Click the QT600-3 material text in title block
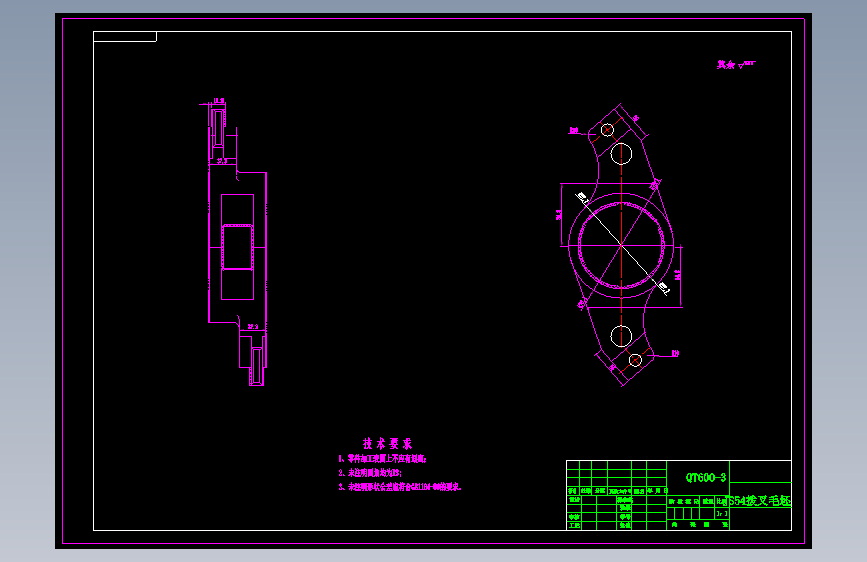 coord(706,477)
